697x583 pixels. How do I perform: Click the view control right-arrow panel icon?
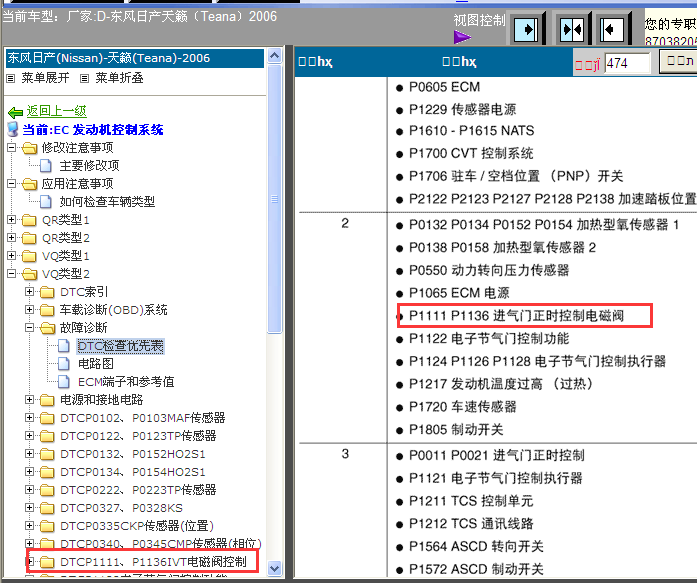point(526,30)
